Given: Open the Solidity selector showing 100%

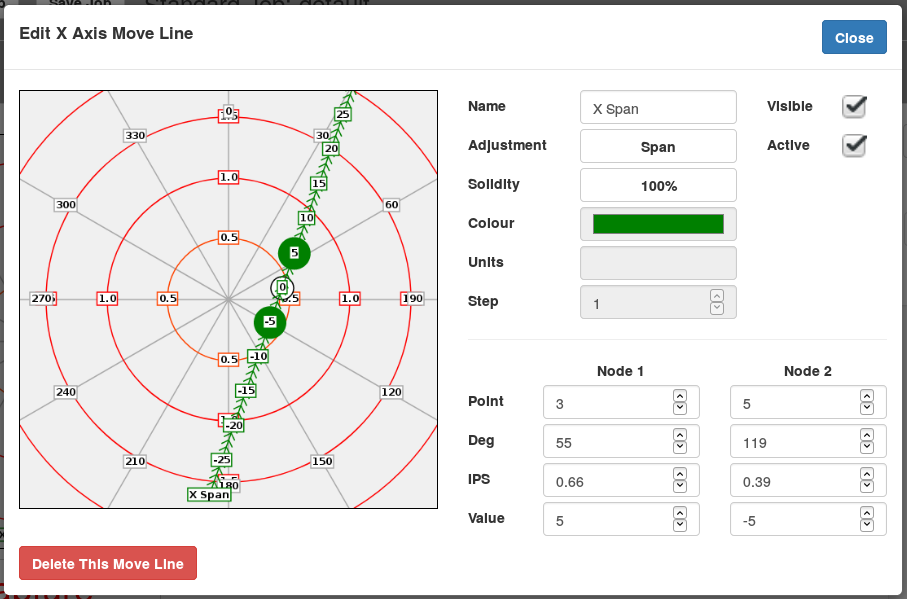Looking at the screenshot, I should point(658,184).
